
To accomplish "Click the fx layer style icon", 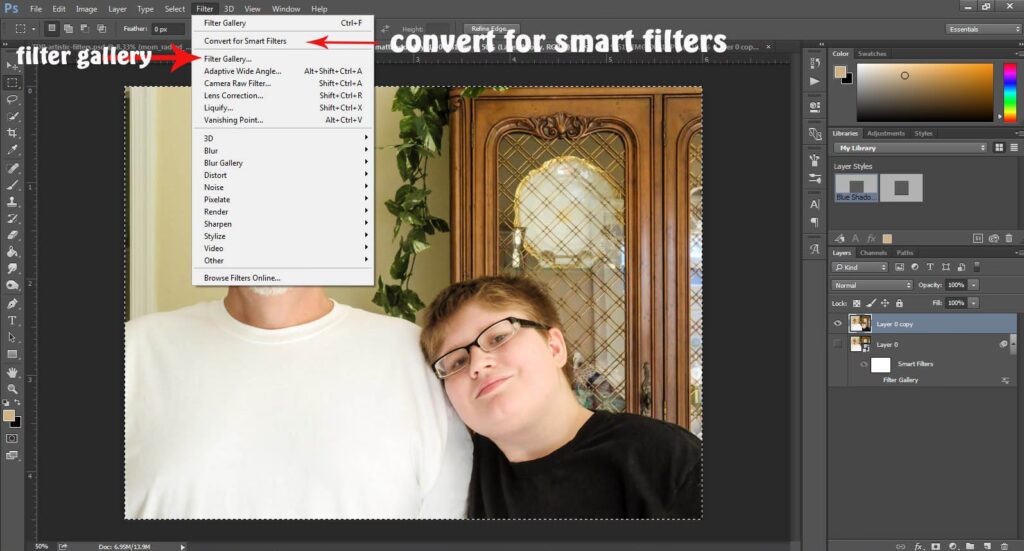I will (918, 546).
